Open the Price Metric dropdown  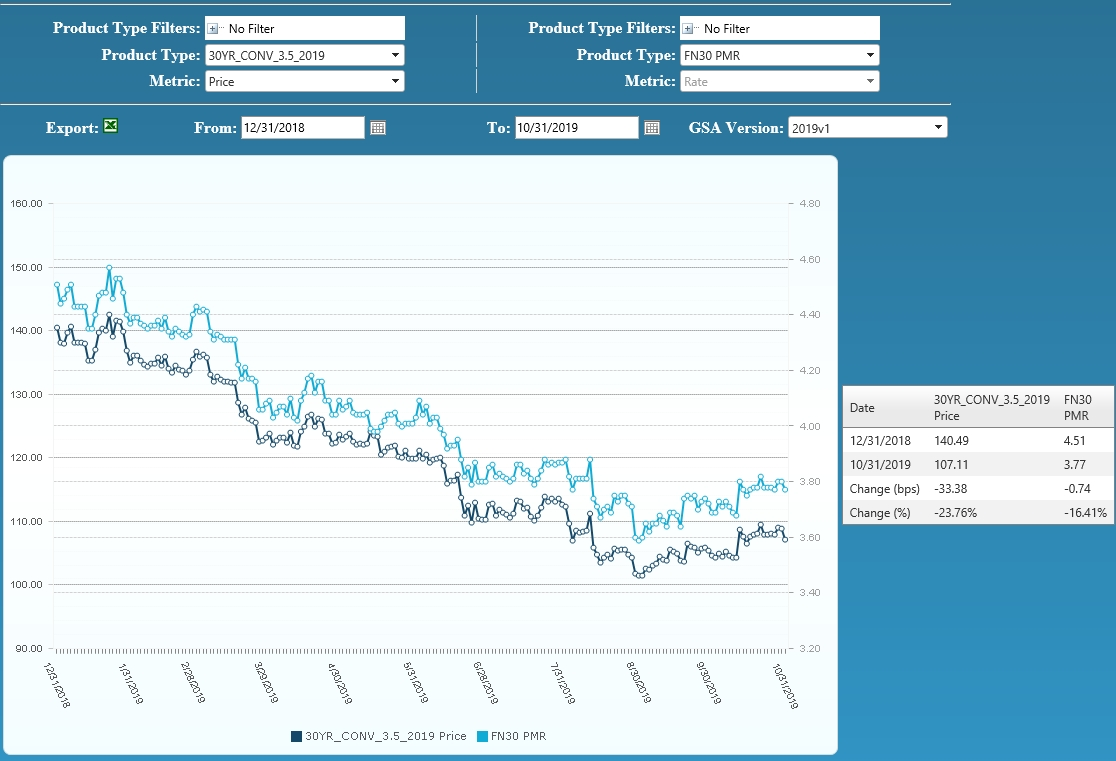click(x=305, y=81)
